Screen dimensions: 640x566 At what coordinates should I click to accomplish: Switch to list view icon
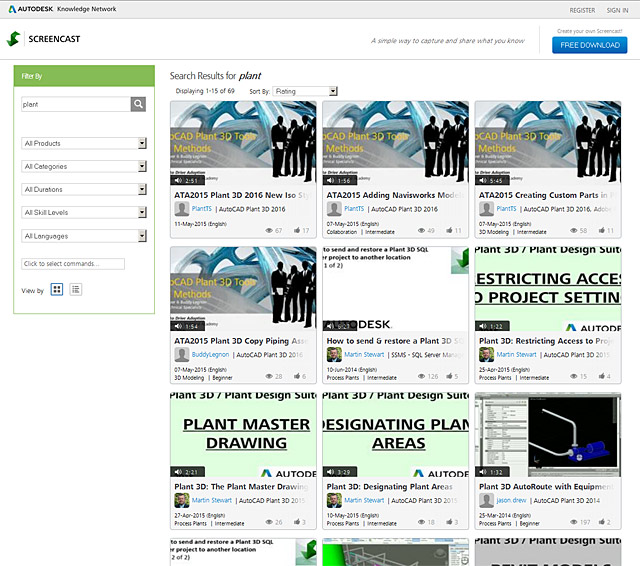coord(76,289)
